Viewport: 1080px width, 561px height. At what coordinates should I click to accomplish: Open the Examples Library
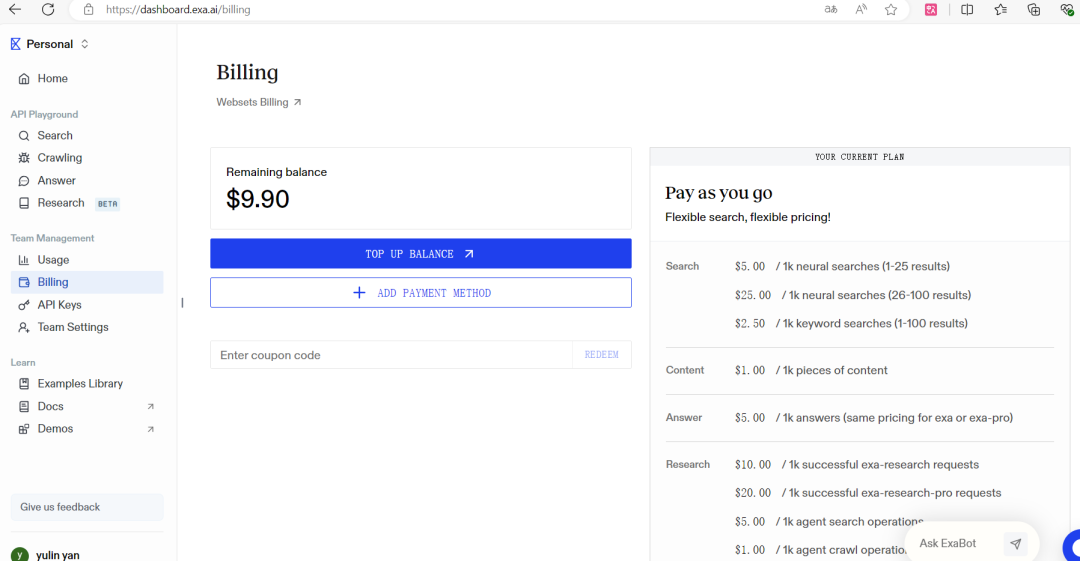[87, 384]
